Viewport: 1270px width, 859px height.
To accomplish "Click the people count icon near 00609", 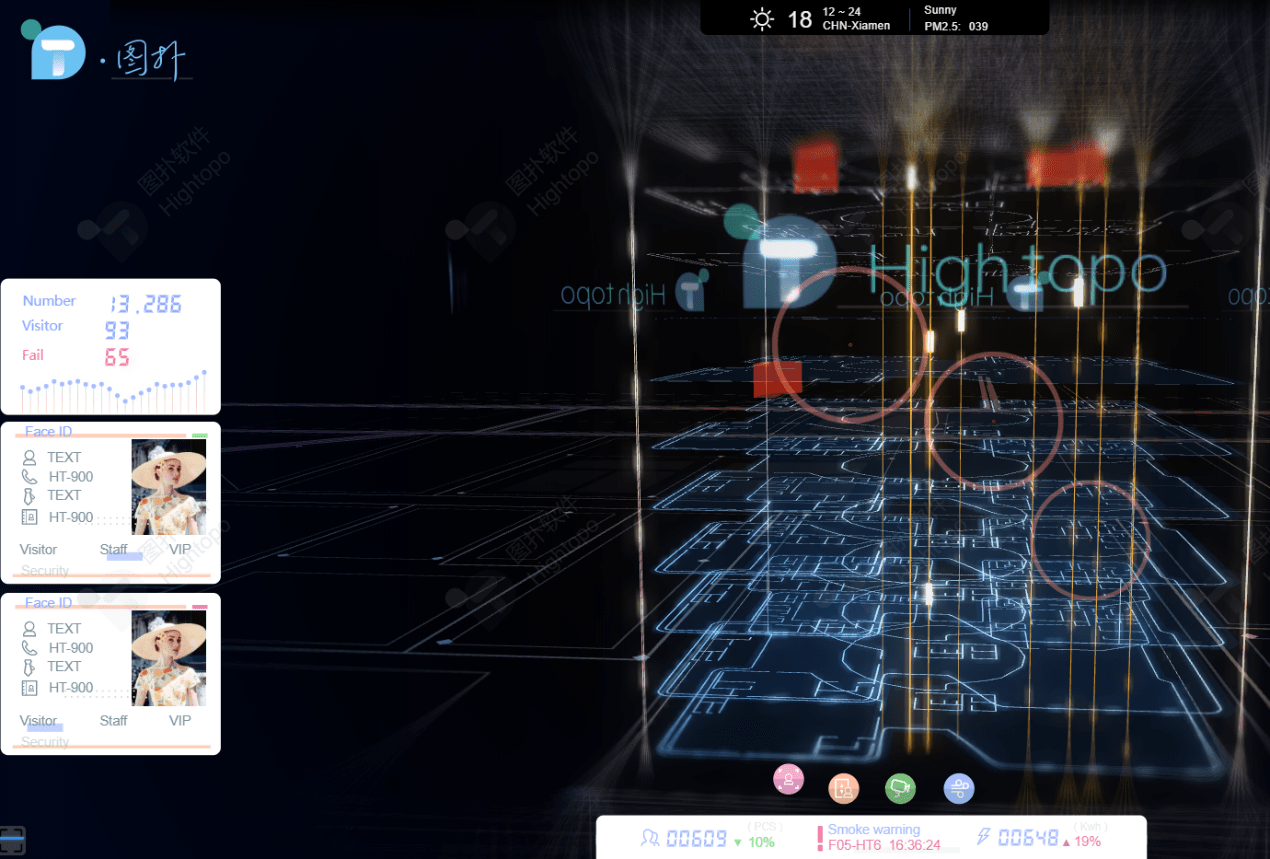I will click(651, 838).
